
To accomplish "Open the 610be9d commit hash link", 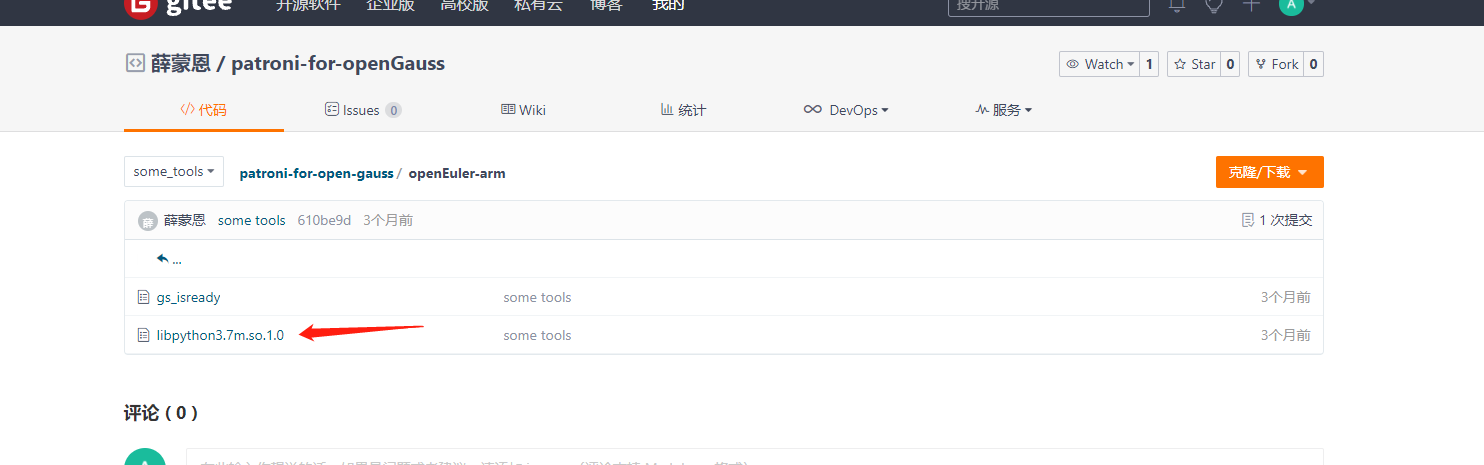I will click(324, 220).
